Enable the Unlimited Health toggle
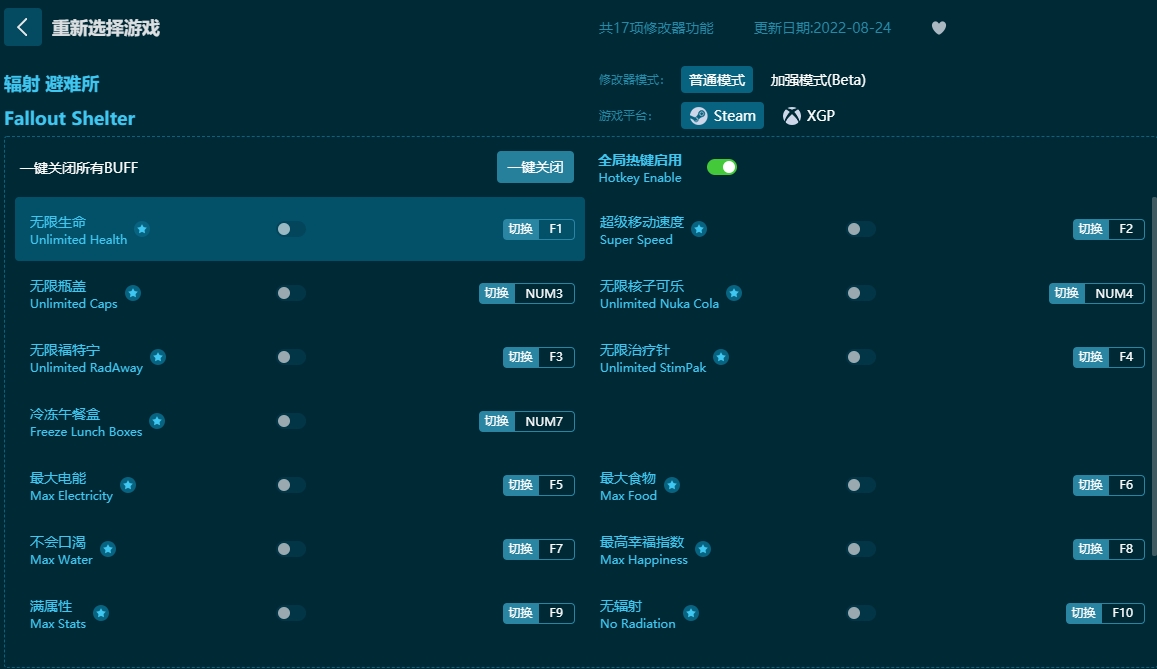Viewport: 1157px width, 669px height. point(290,229)
